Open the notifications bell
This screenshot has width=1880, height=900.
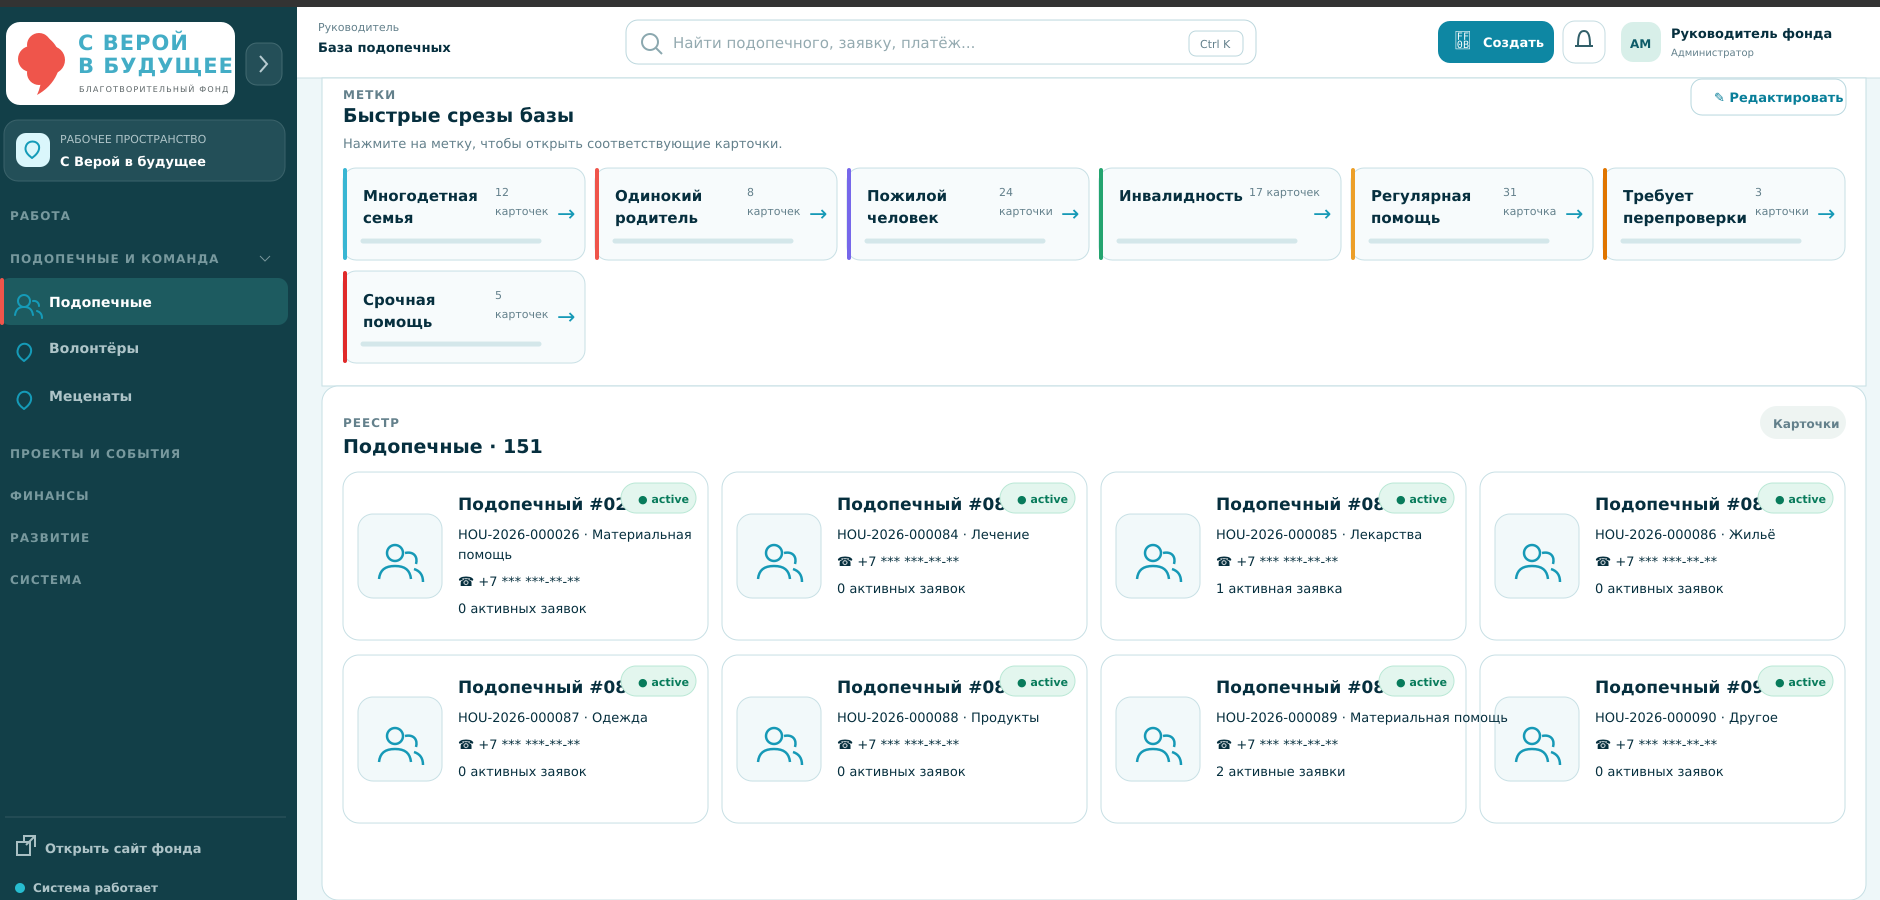pyautogui.click(x=1584, y=42)
